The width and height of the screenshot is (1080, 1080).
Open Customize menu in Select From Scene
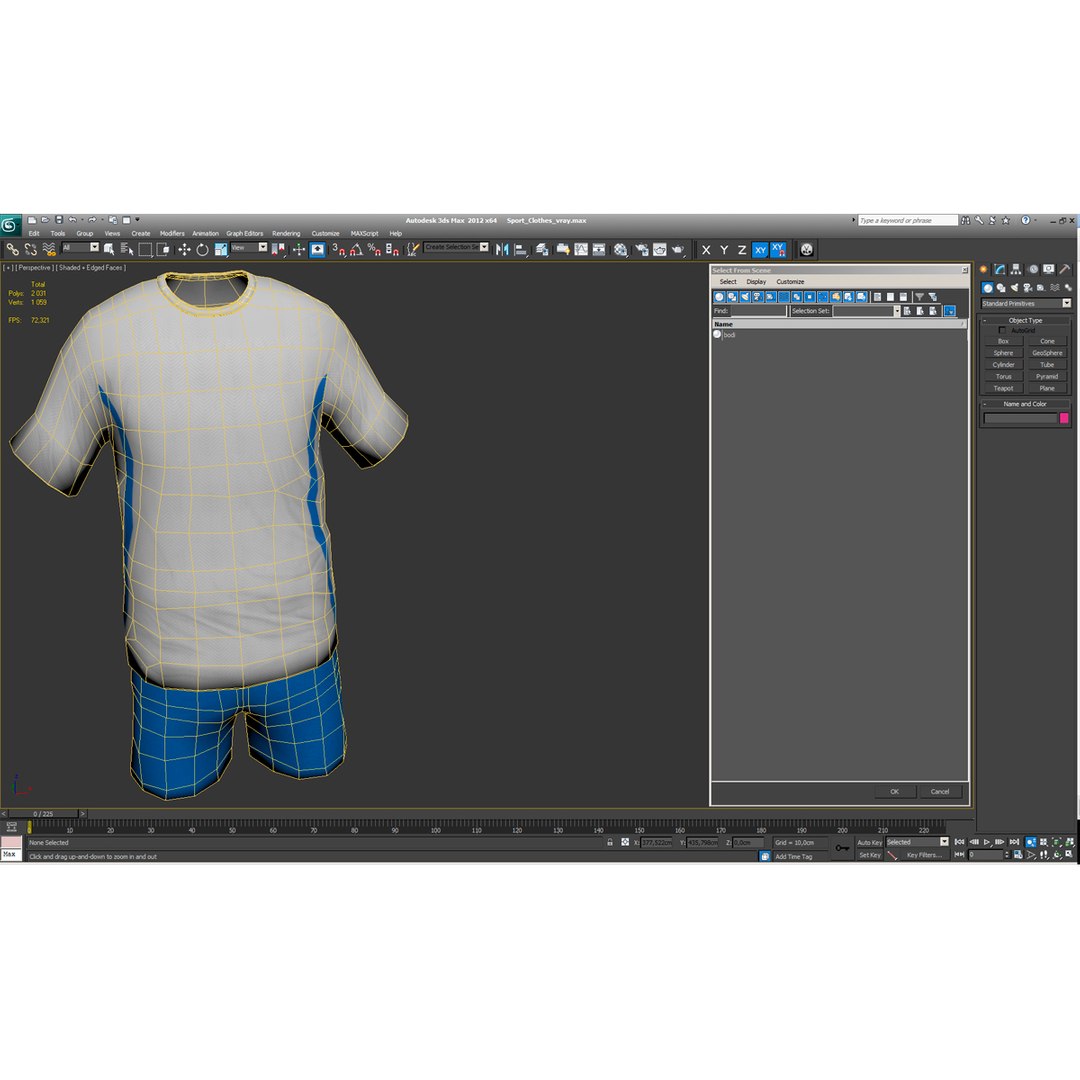pyautogui.click(x=790, y=282)
